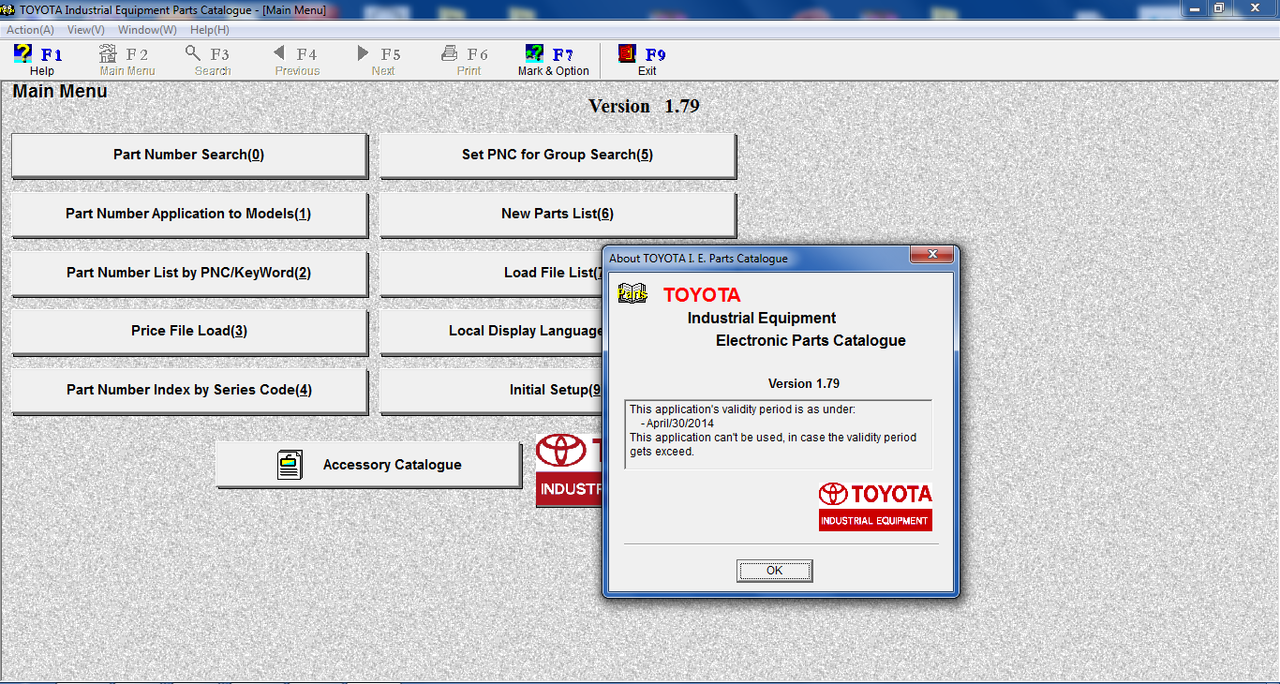Restore down the main application window
The height and width of the screenshot is (684, 1280).
1219,8
